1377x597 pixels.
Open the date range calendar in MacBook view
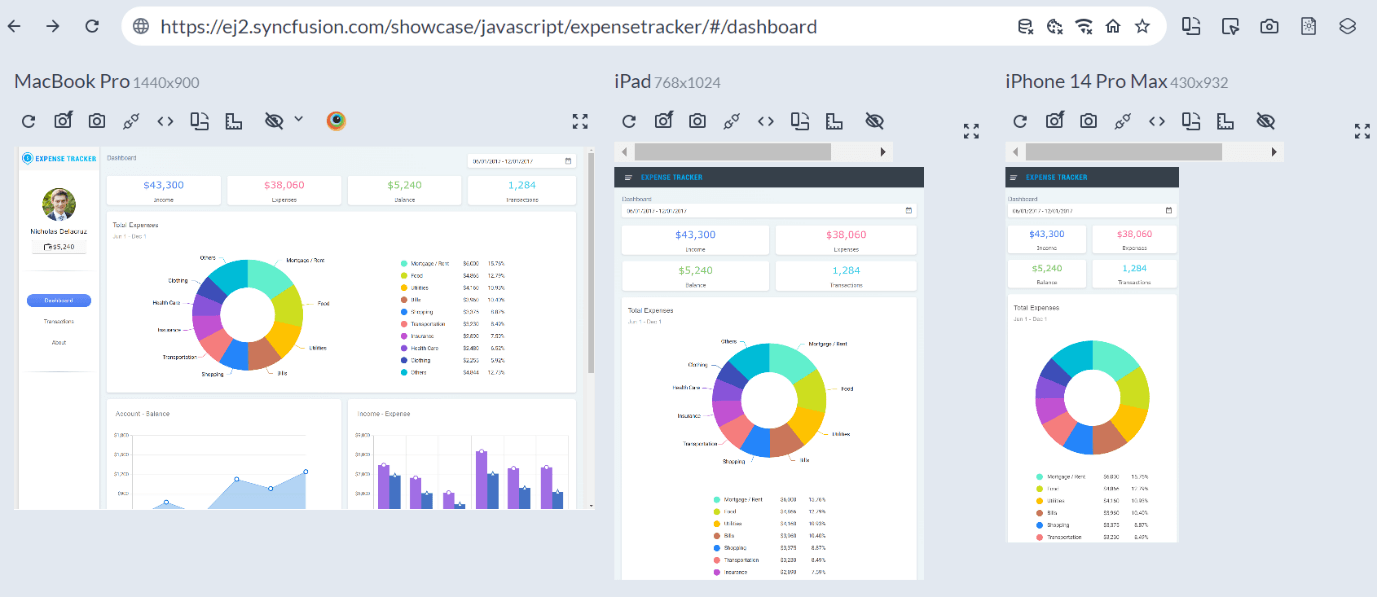point(569,161)
